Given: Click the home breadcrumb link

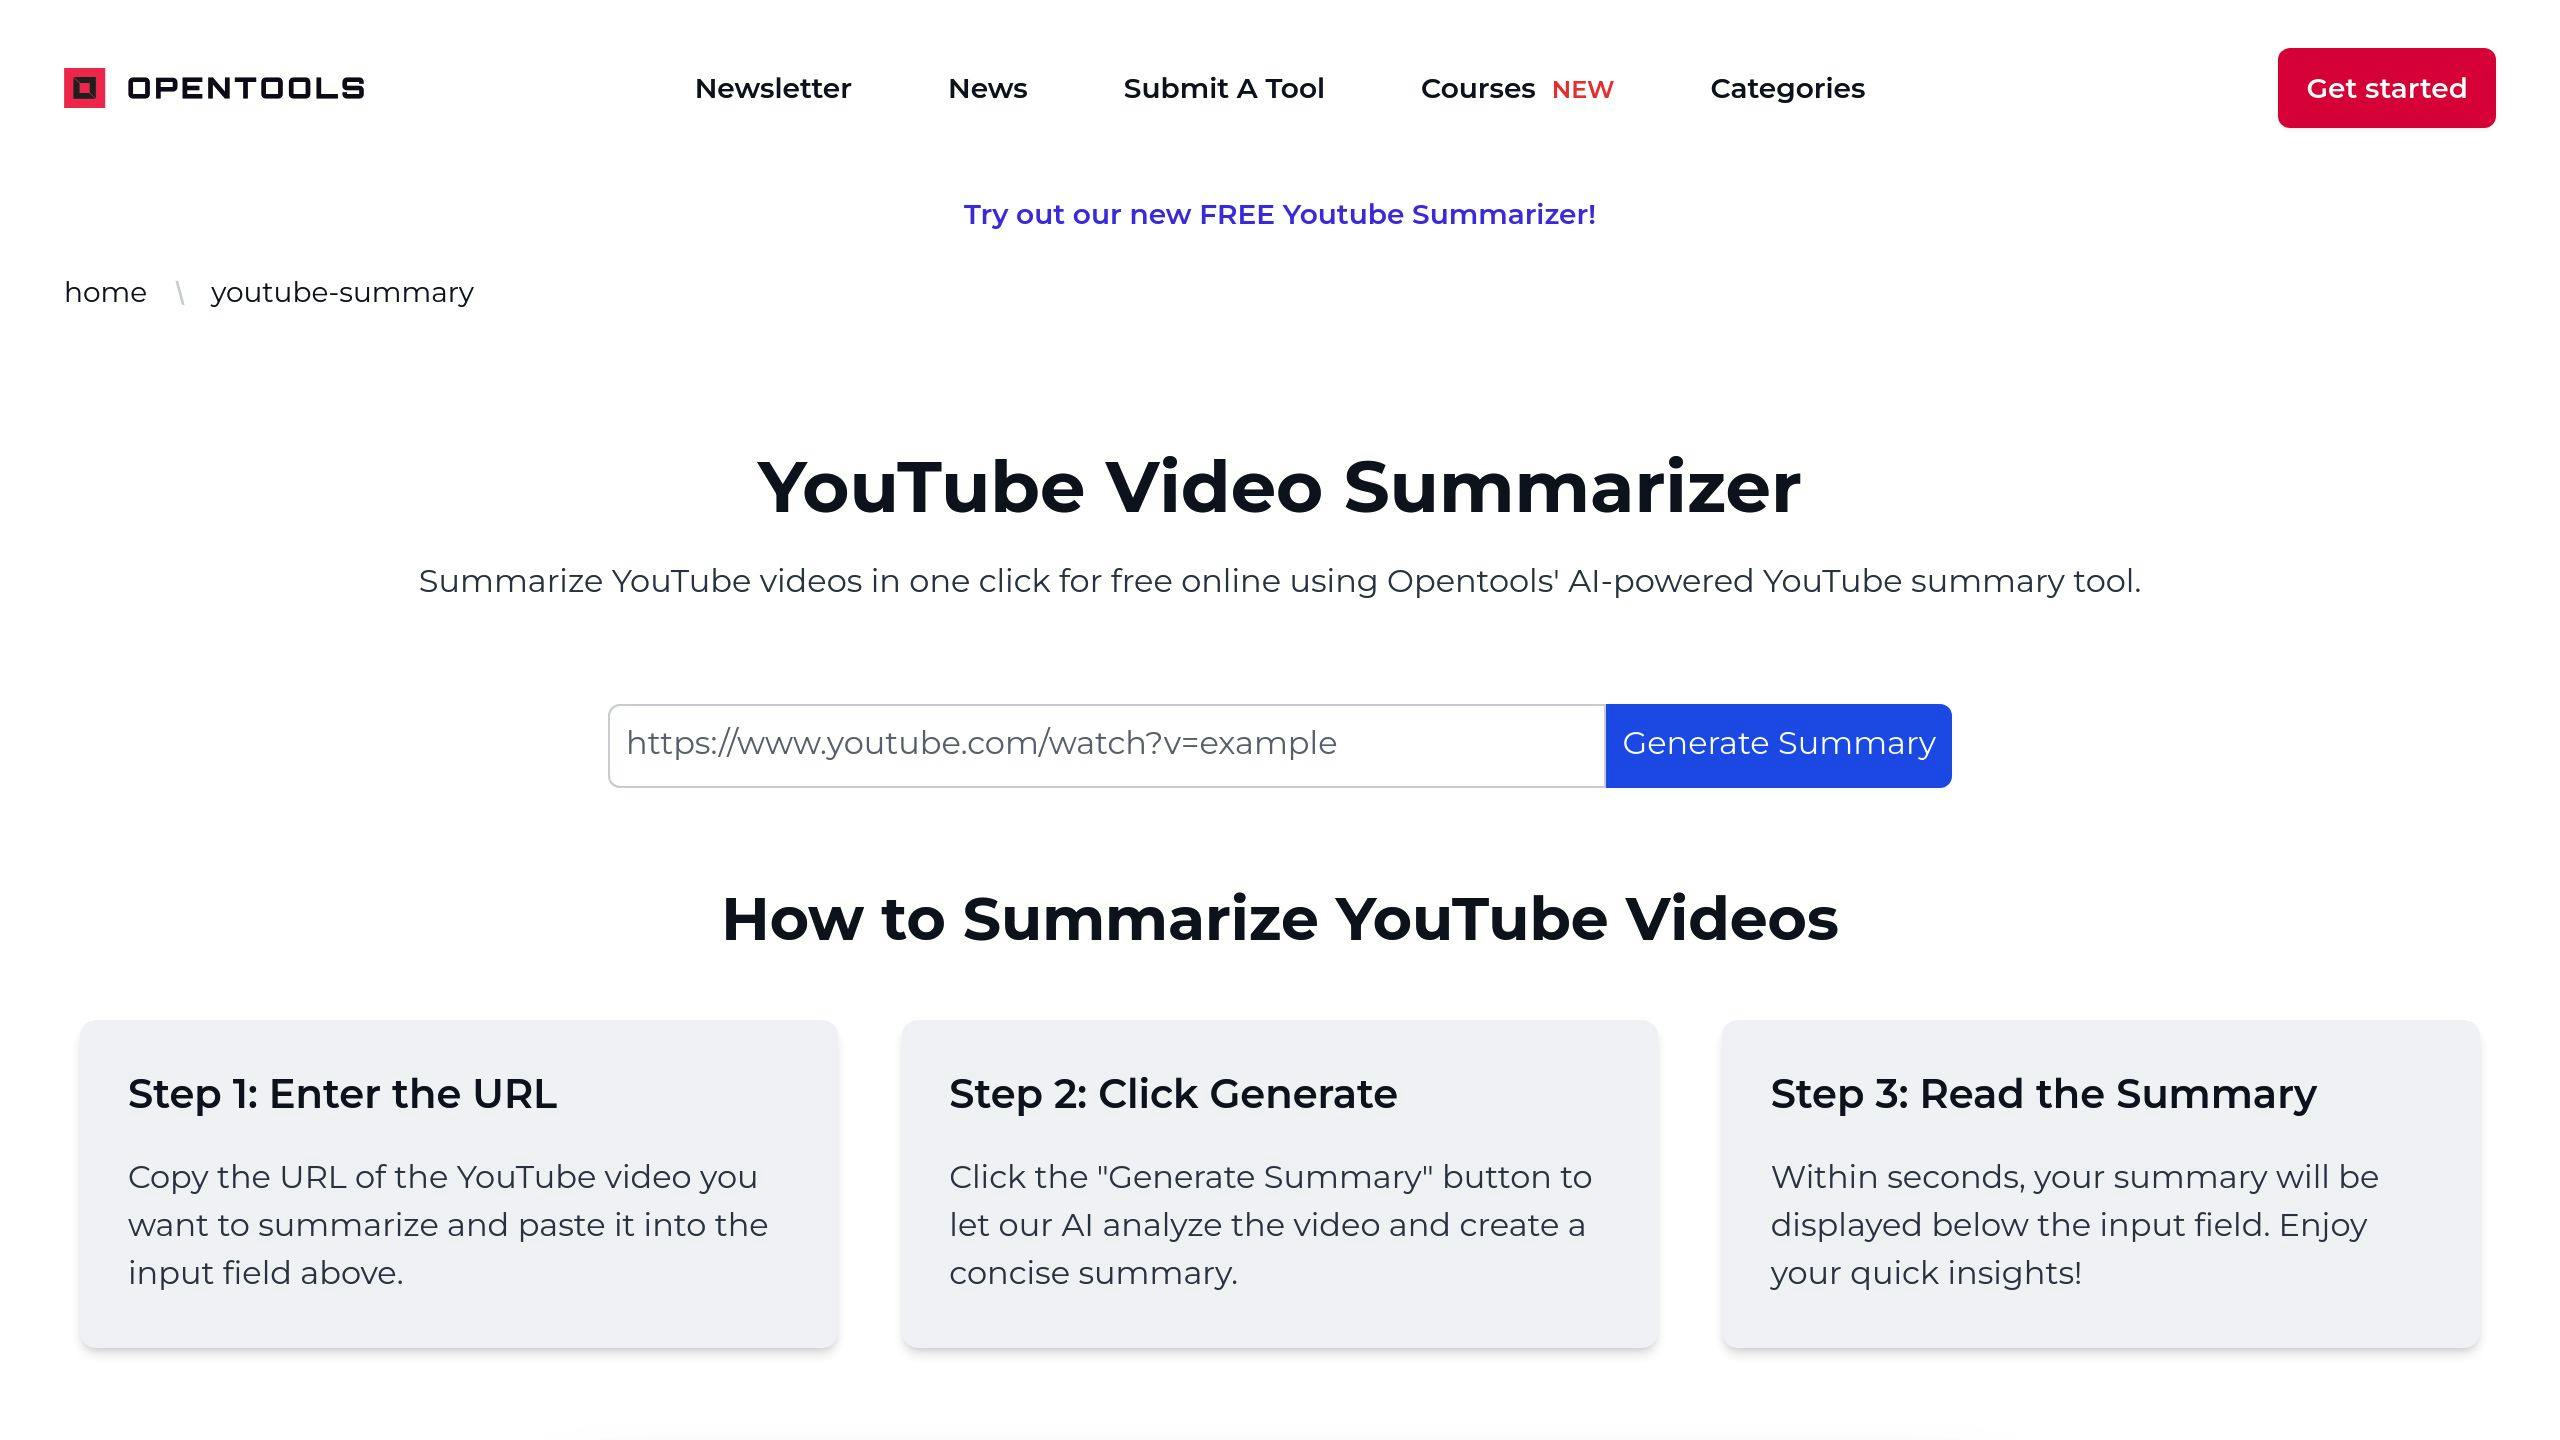Looking at the screenshot, I should 105,292.
